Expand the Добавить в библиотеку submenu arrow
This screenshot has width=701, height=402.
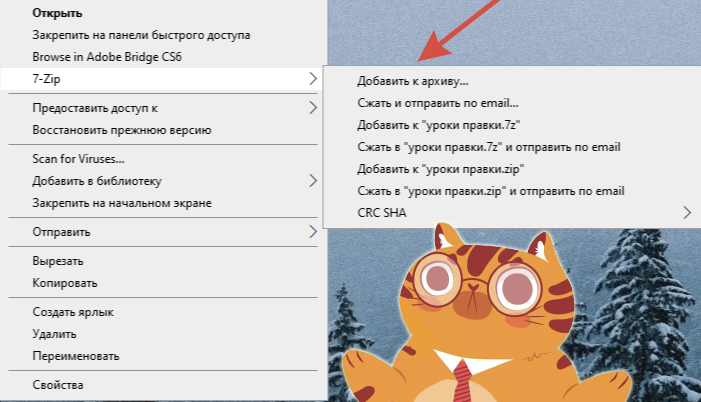click(312, 181)
